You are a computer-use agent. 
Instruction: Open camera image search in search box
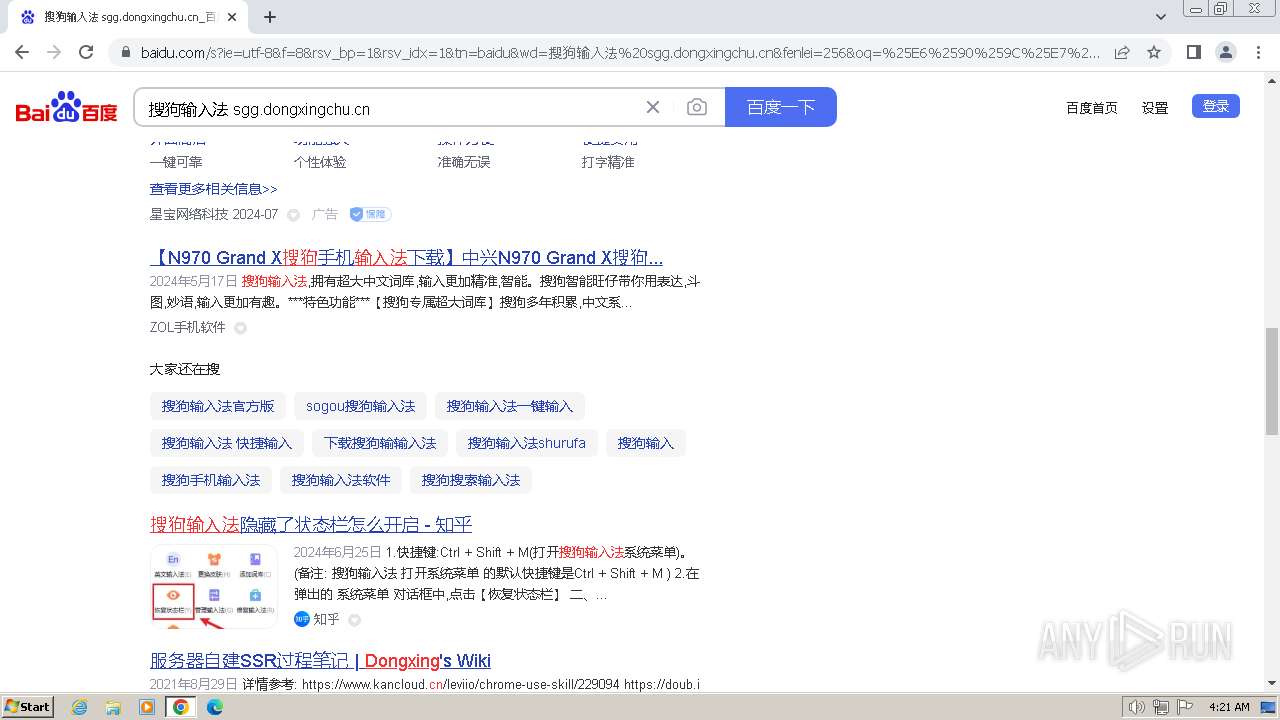click(x=697, y=107)
